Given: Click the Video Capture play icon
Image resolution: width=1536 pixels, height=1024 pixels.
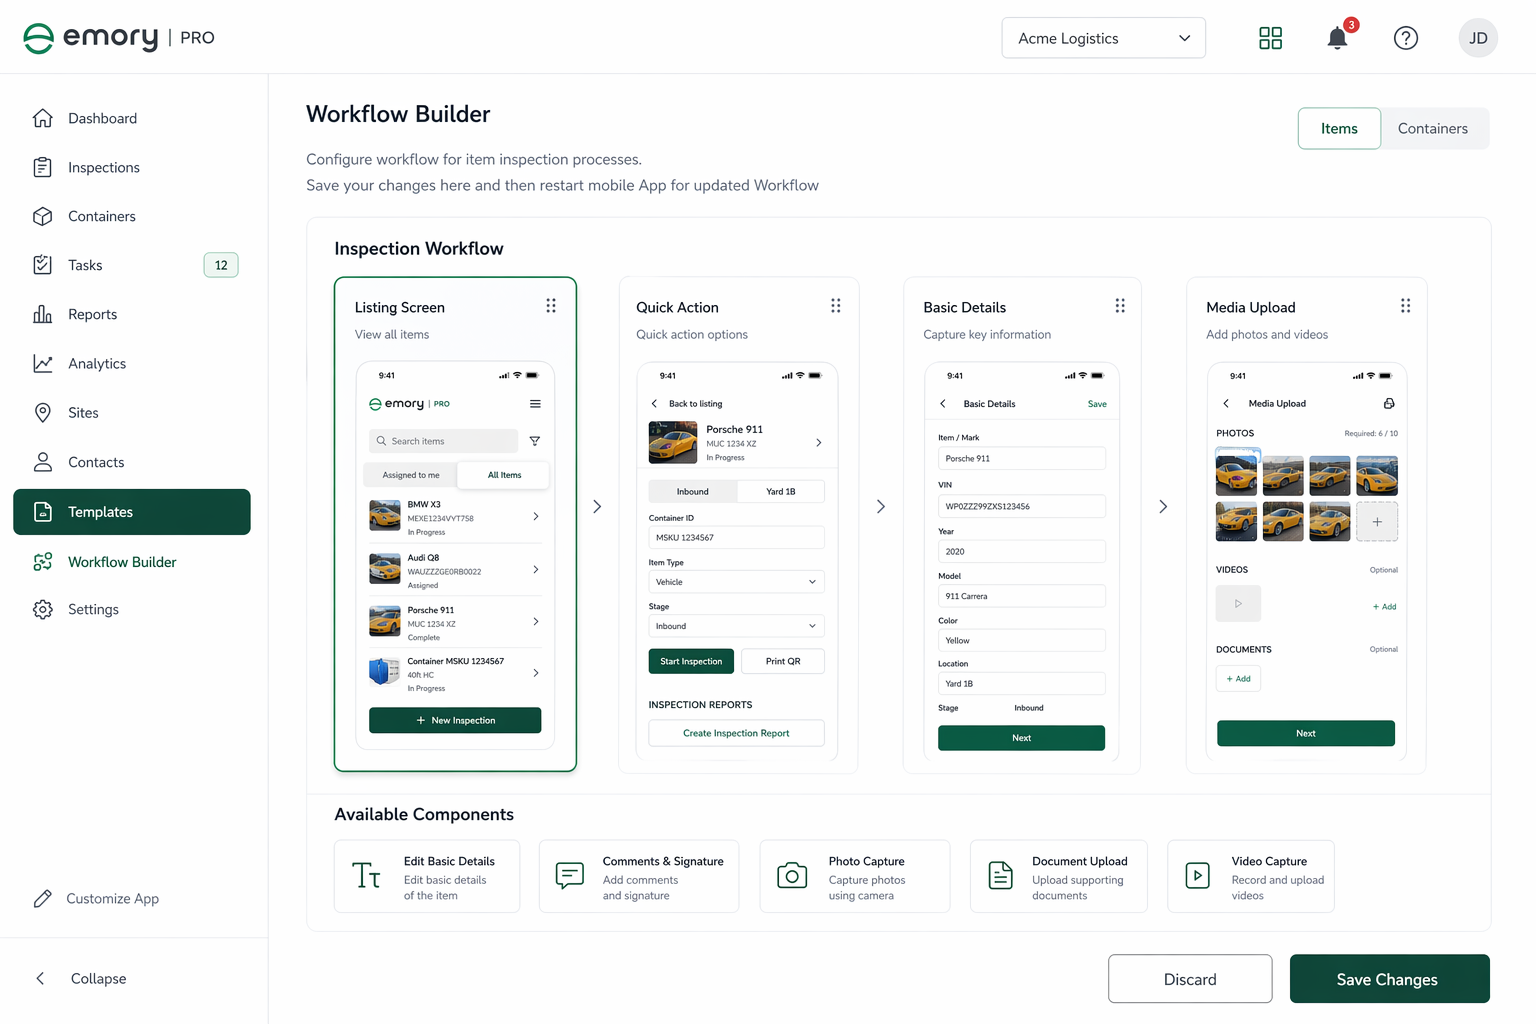Looking at the screenshot, I should click(1197, 876).
